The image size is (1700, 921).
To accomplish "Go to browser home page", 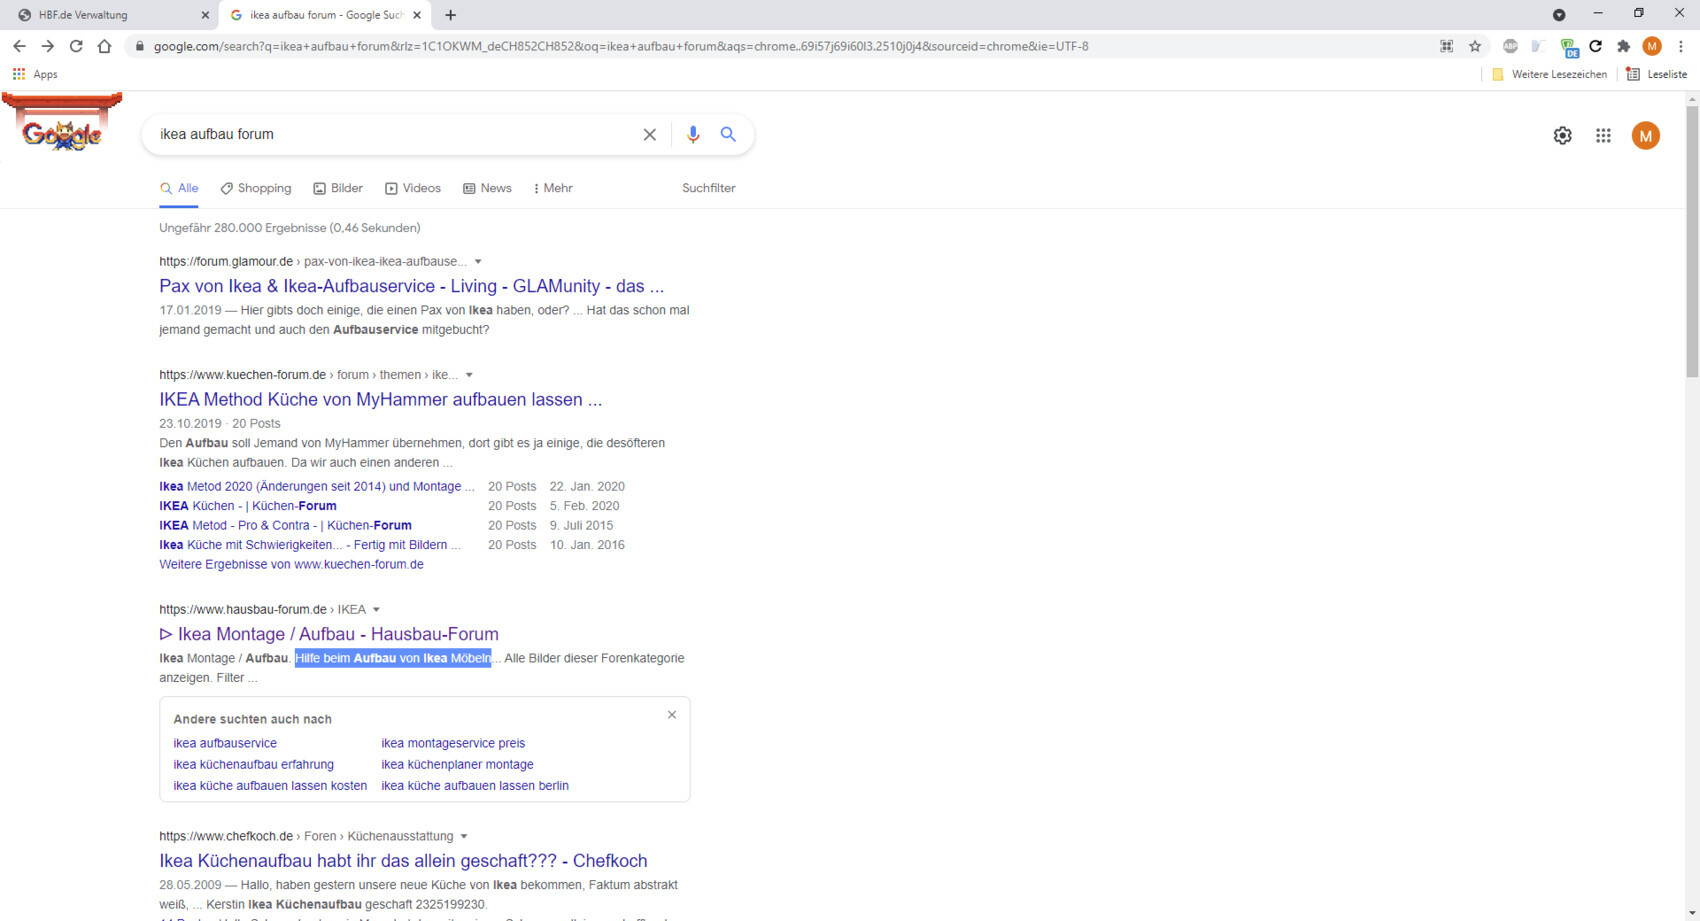I will (104, 46).
